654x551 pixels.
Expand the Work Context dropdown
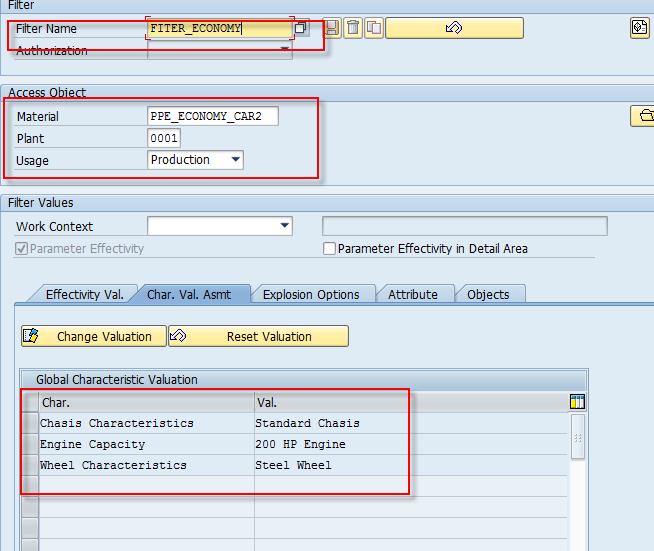pos(284,227)
